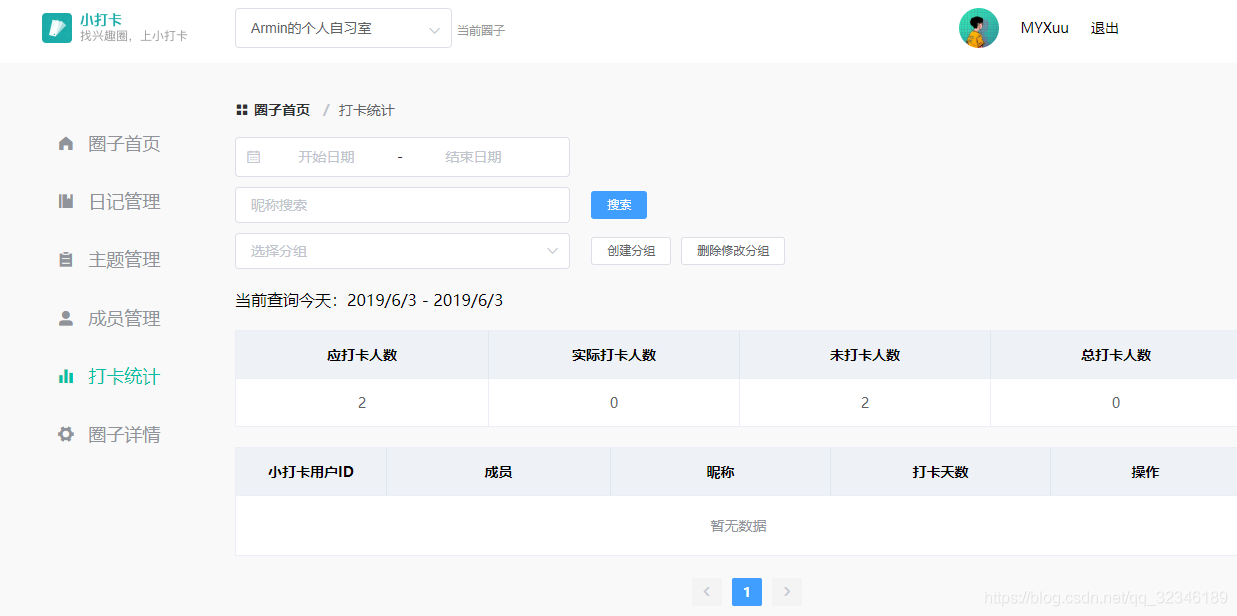The width and height of the screenshot is (1237, 616).
Task: Click the 打卡天数 column header
Action: pos(941,472)
